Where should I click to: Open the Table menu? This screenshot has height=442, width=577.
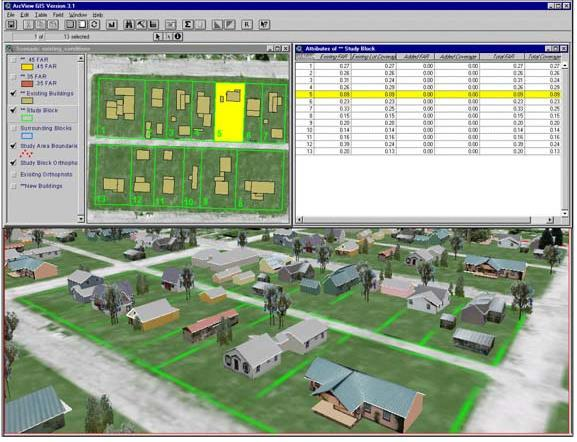pyautogui.click(x=41, y=15)
